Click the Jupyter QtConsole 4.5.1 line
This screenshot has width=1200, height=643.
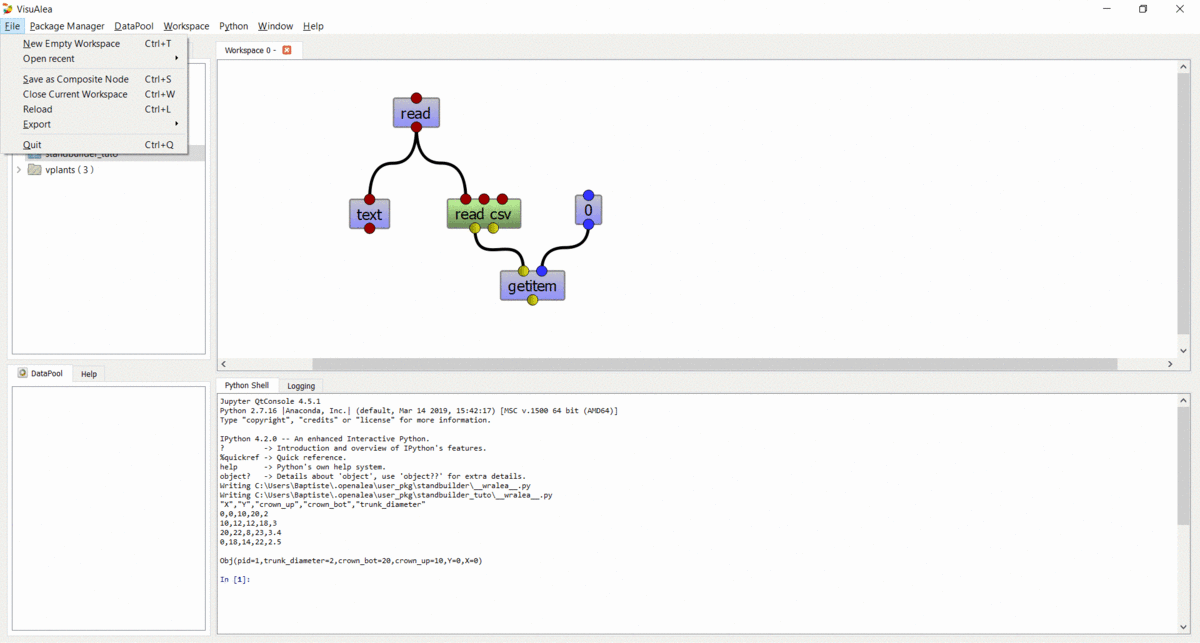pos(270,401)
